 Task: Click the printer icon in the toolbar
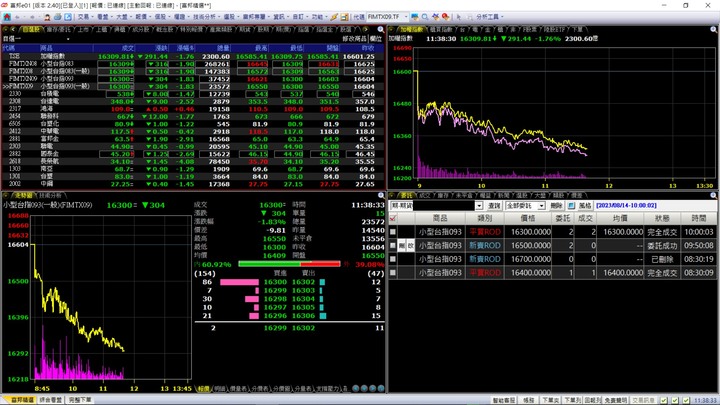[57, 17]
